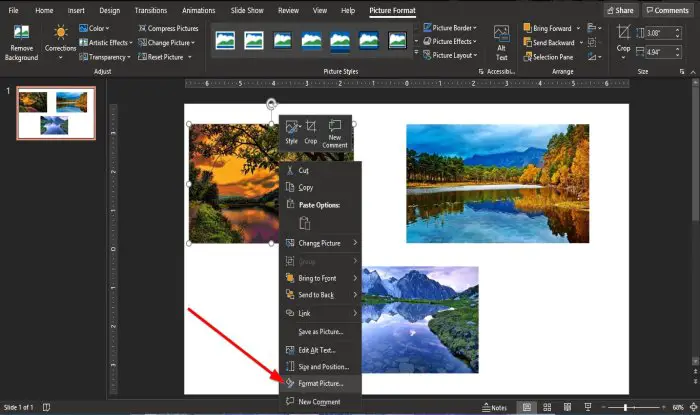Click the Compress Pictures icon
This screenshot has width=700, height=415.
pyautogui.click(x=169, y=28)
